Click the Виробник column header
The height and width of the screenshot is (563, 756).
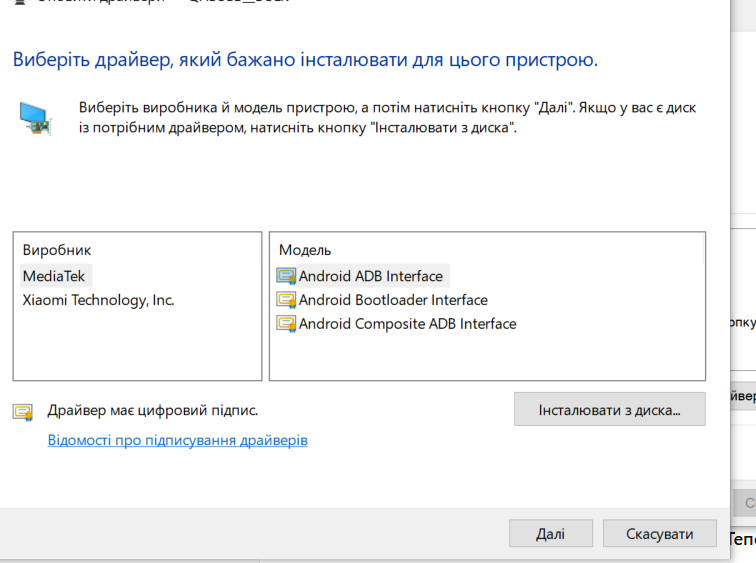tap(57, 250)
